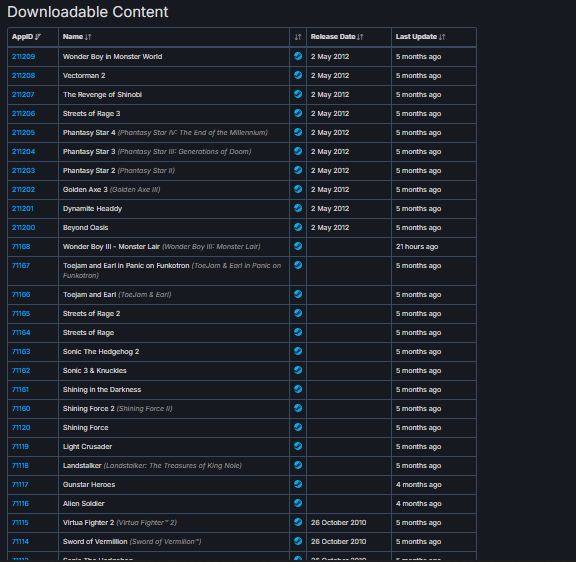Open AppID 71117 link
Viewport: 576px width, 562px height.
point(20,484)
